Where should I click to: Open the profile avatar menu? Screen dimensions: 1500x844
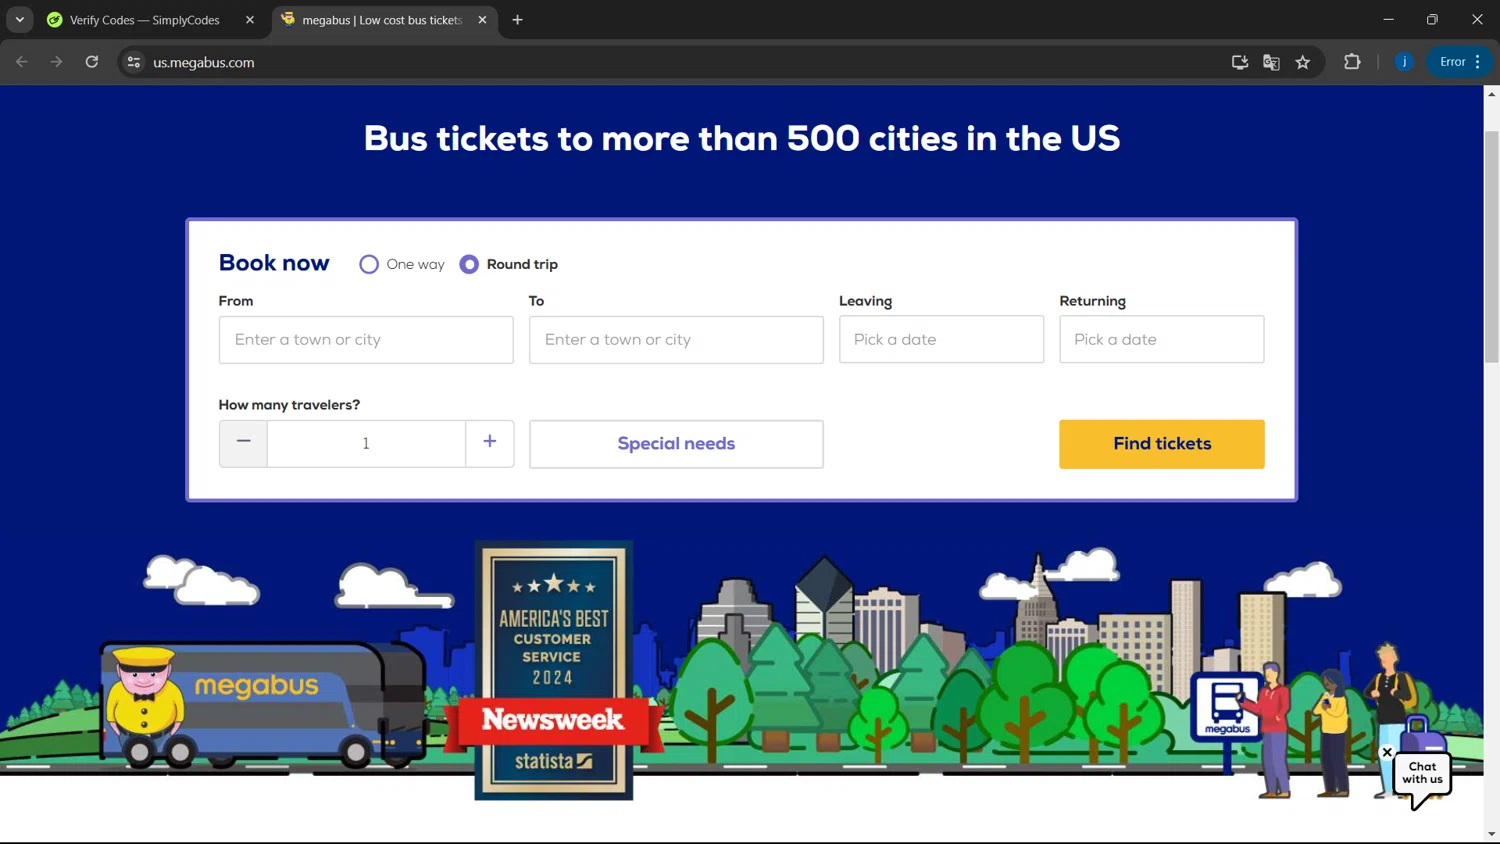(1404, 62)
